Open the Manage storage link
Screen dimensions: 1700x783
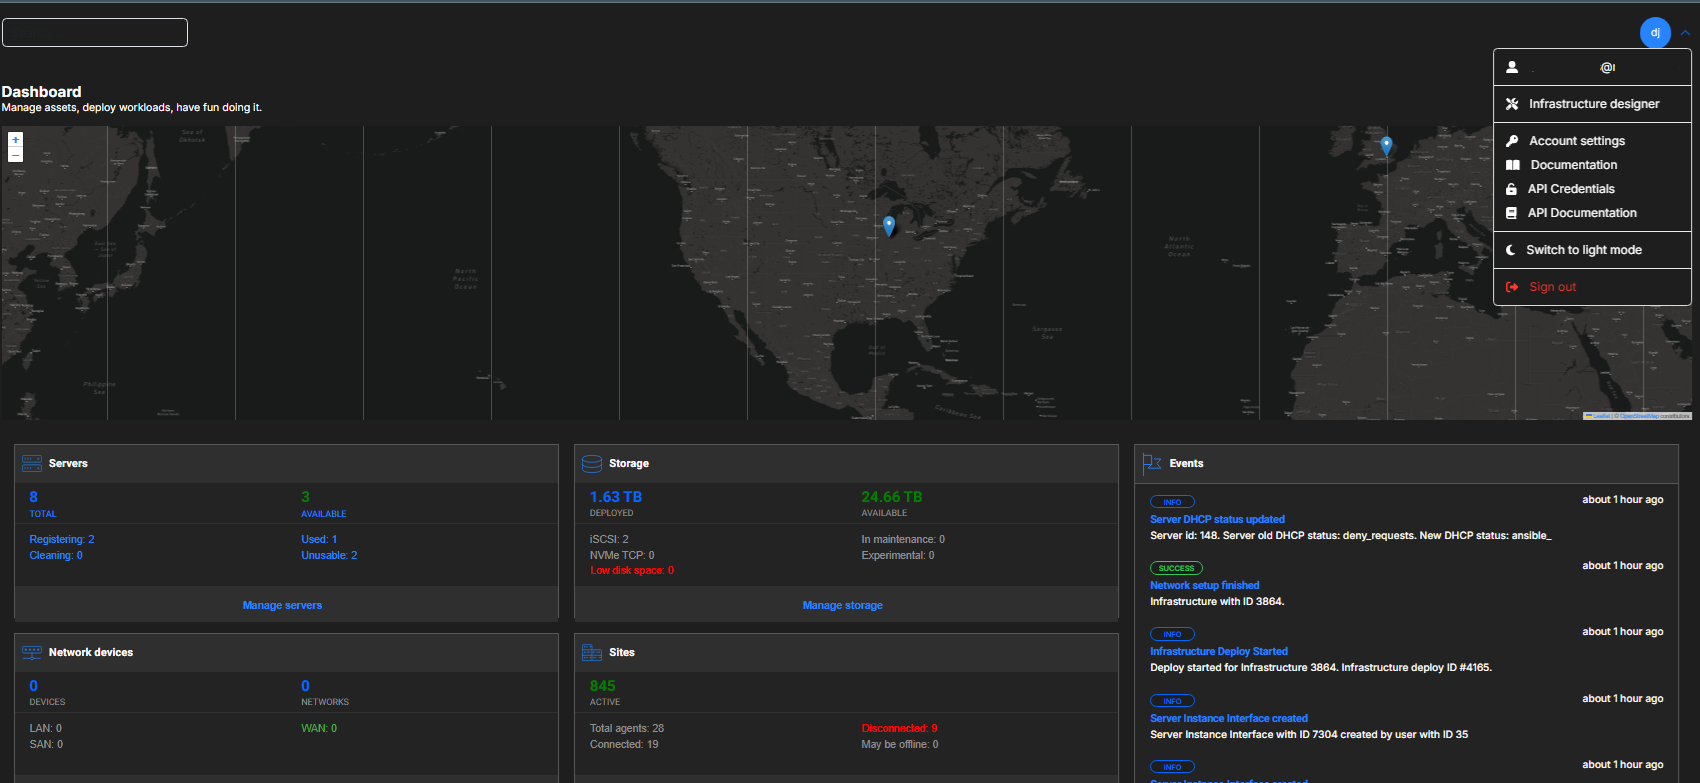tap(842, 605)
